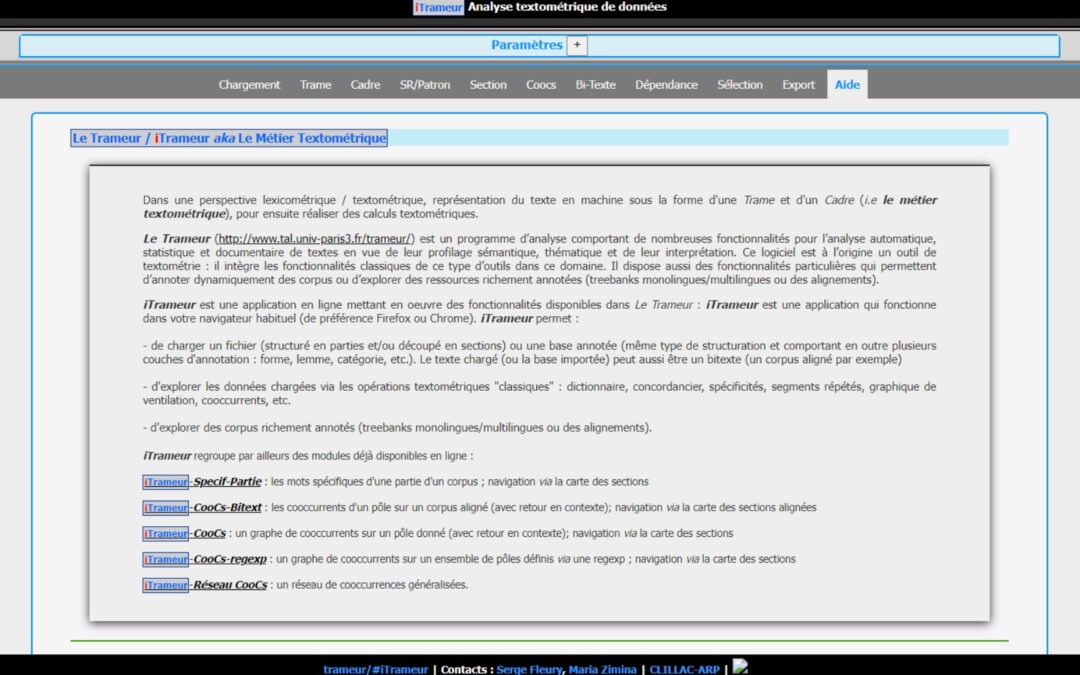Select the Sélection tab
Image resolution: width=1080 pixels, height=675 pixels.
740,85
